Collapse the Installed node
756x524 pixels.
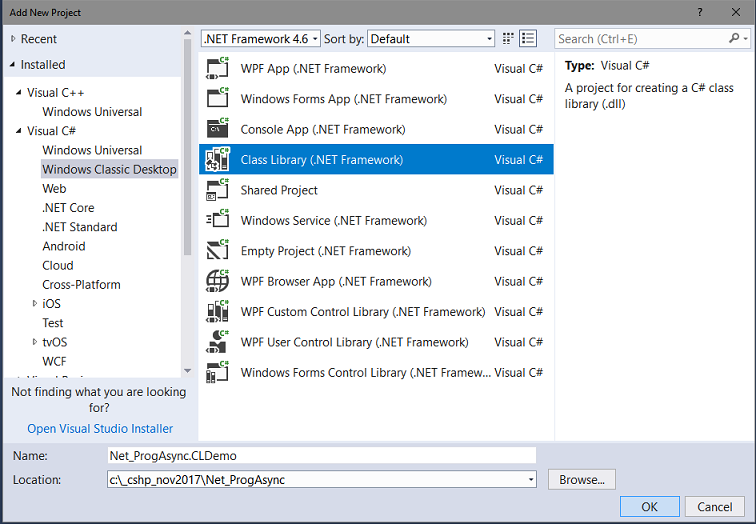(x=13, y=64)
